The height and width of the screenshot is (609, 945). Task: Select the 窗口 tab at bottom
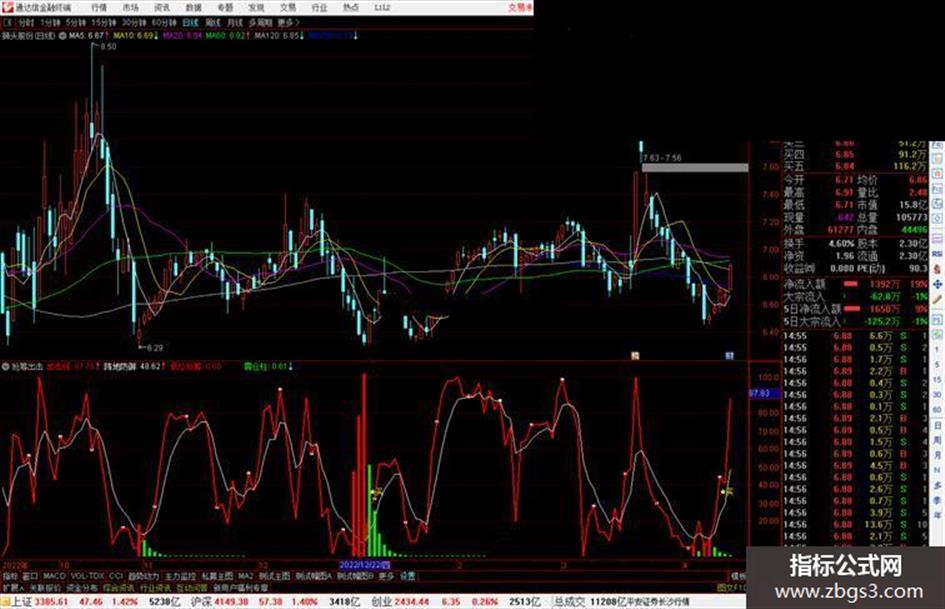pos(30,576)
